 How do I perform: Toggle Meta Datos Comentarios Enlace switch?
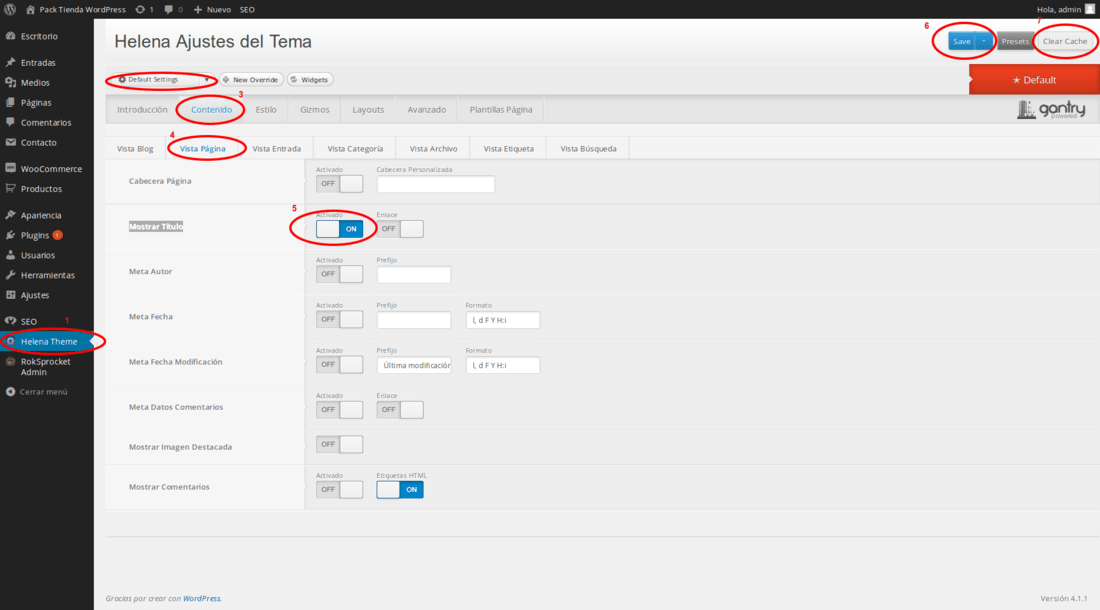point(400,409)
